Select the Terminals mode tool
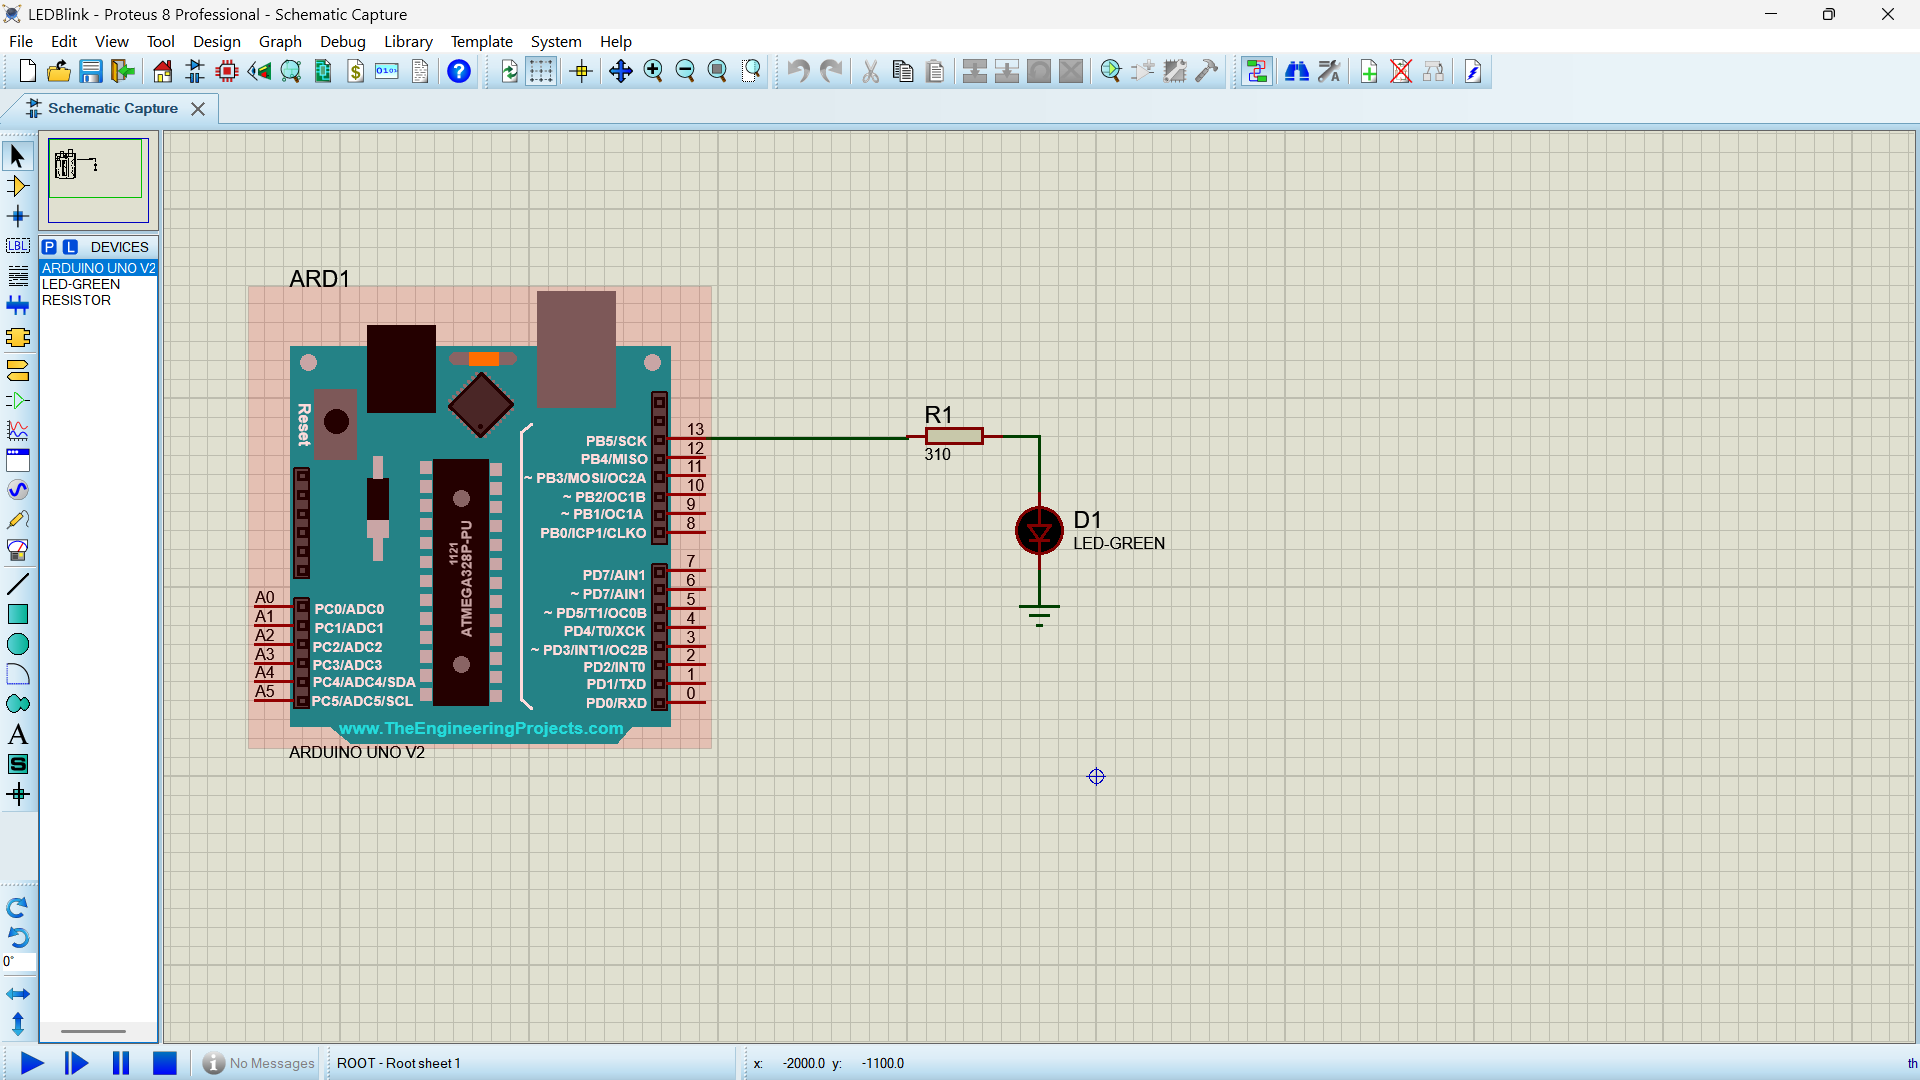1920x1080 pixels. point(18,371)
